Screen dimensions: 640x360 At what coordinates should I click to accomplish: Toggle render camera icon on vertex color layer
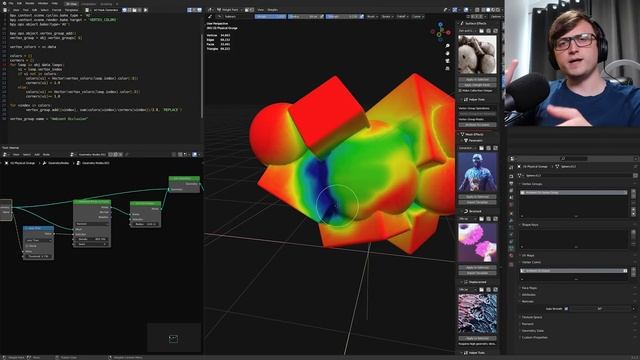[x=625, y=271]
